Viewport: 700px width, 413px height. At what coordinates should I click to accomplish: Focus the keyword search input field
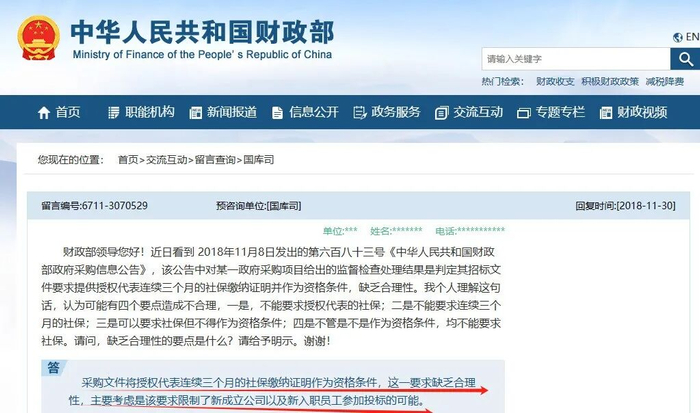pos(576,58)
